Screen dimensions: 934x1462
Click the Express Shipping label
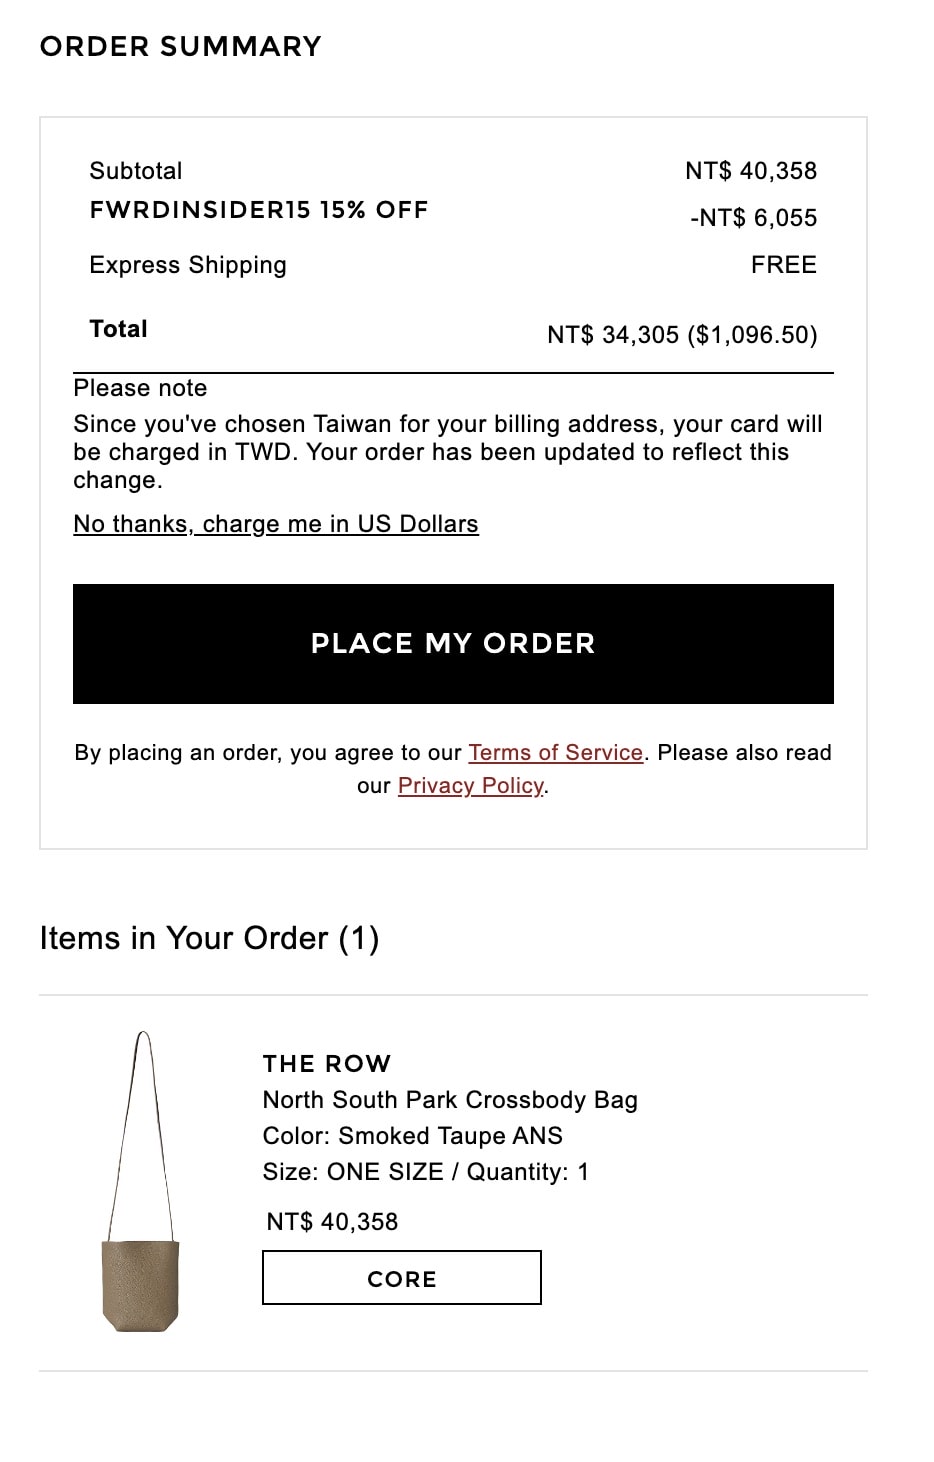pos(188,265)
